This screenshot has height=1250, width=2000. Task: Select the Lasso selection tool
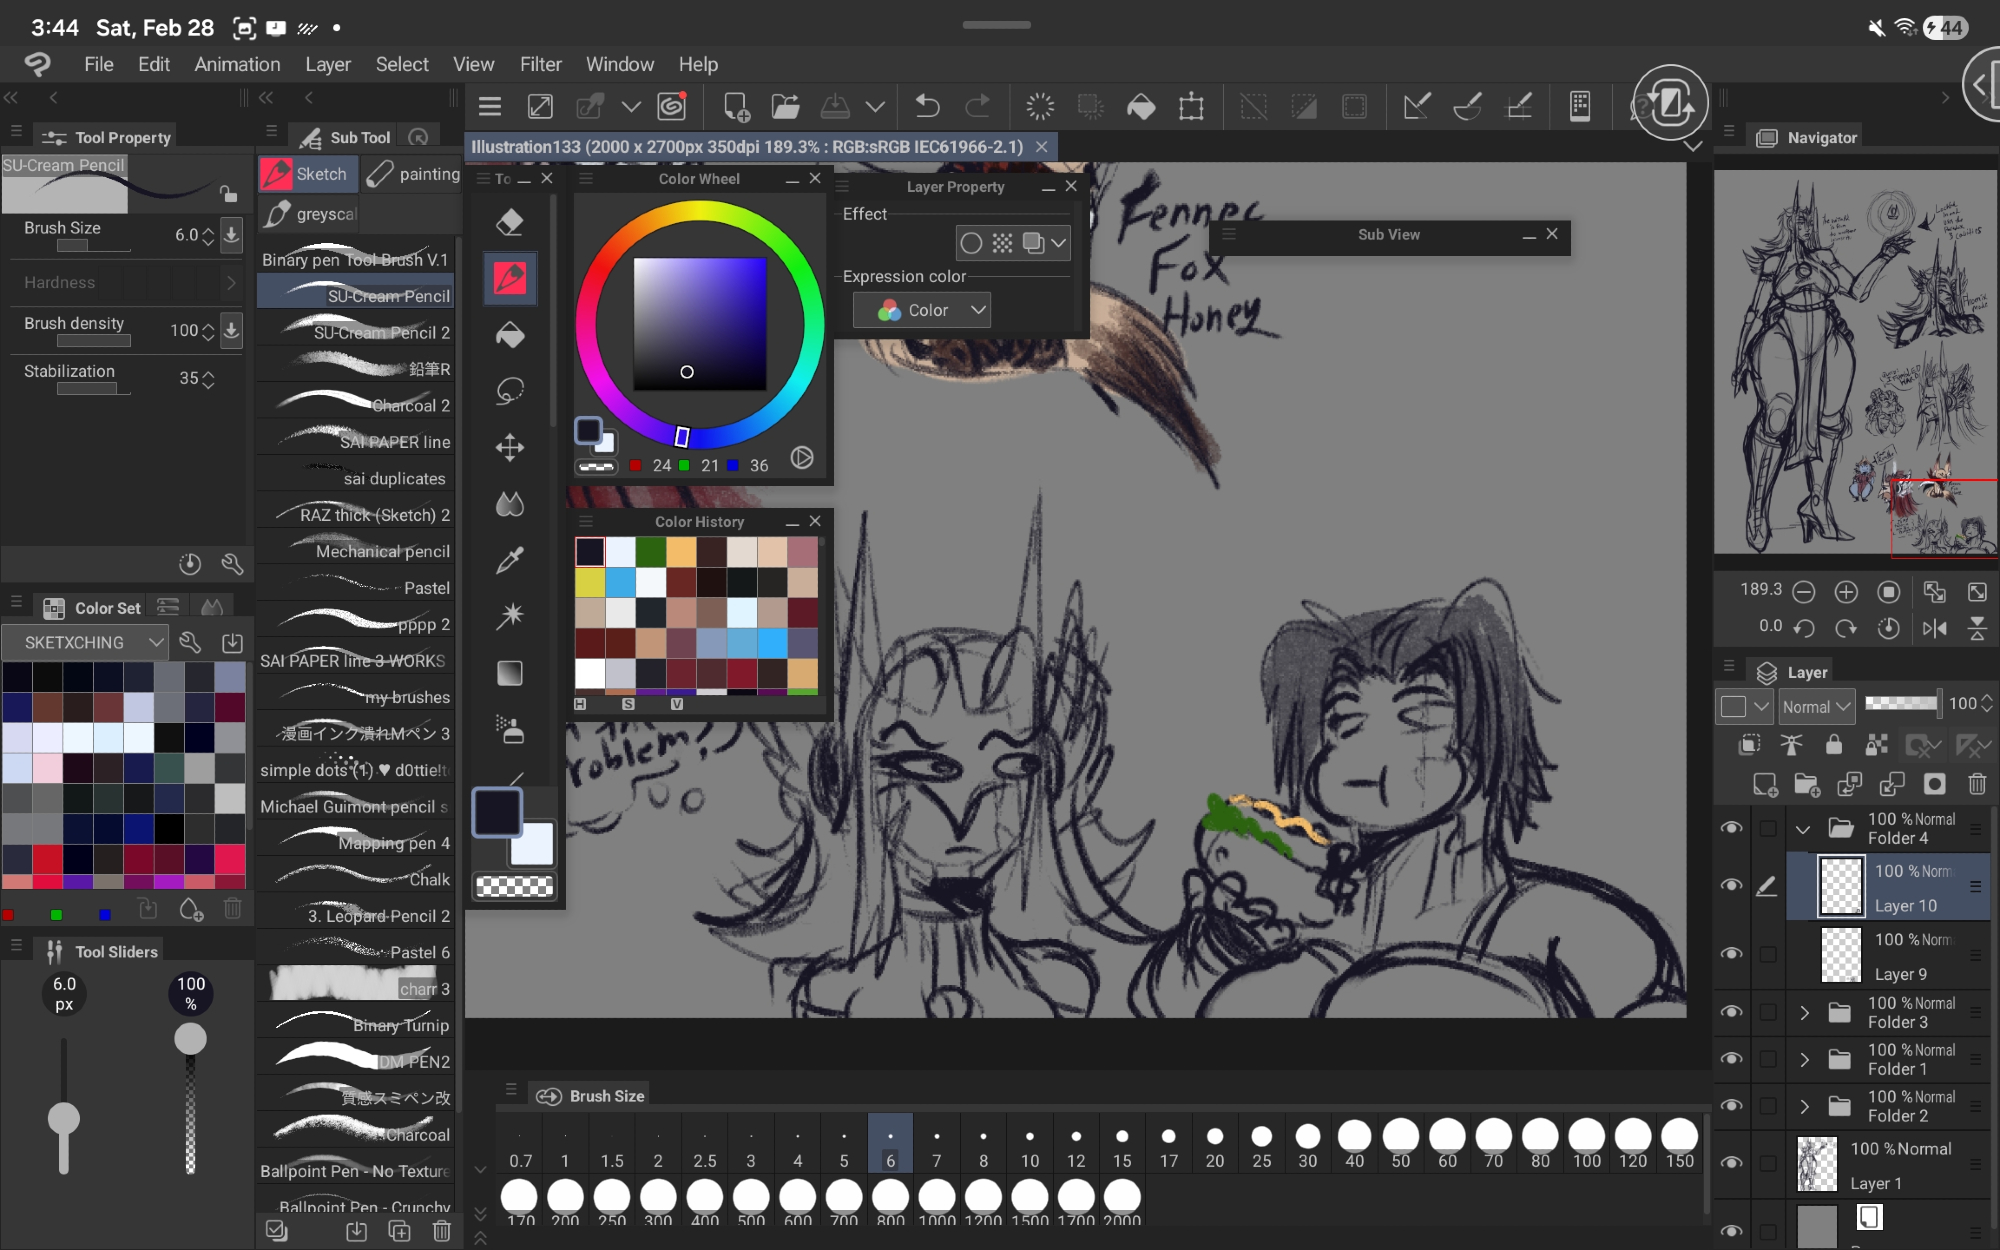click(510, 391)
